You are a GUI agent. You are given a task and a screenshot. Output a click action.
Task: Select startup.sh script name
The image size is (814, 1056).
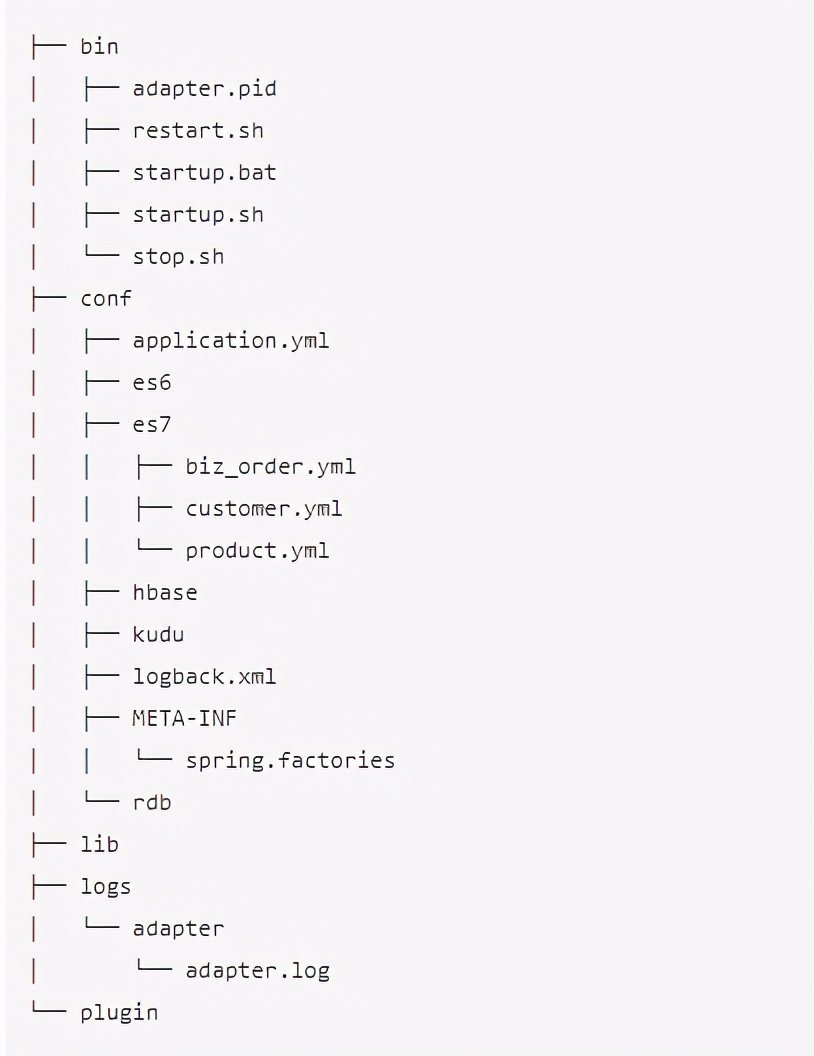click(198, 215)
